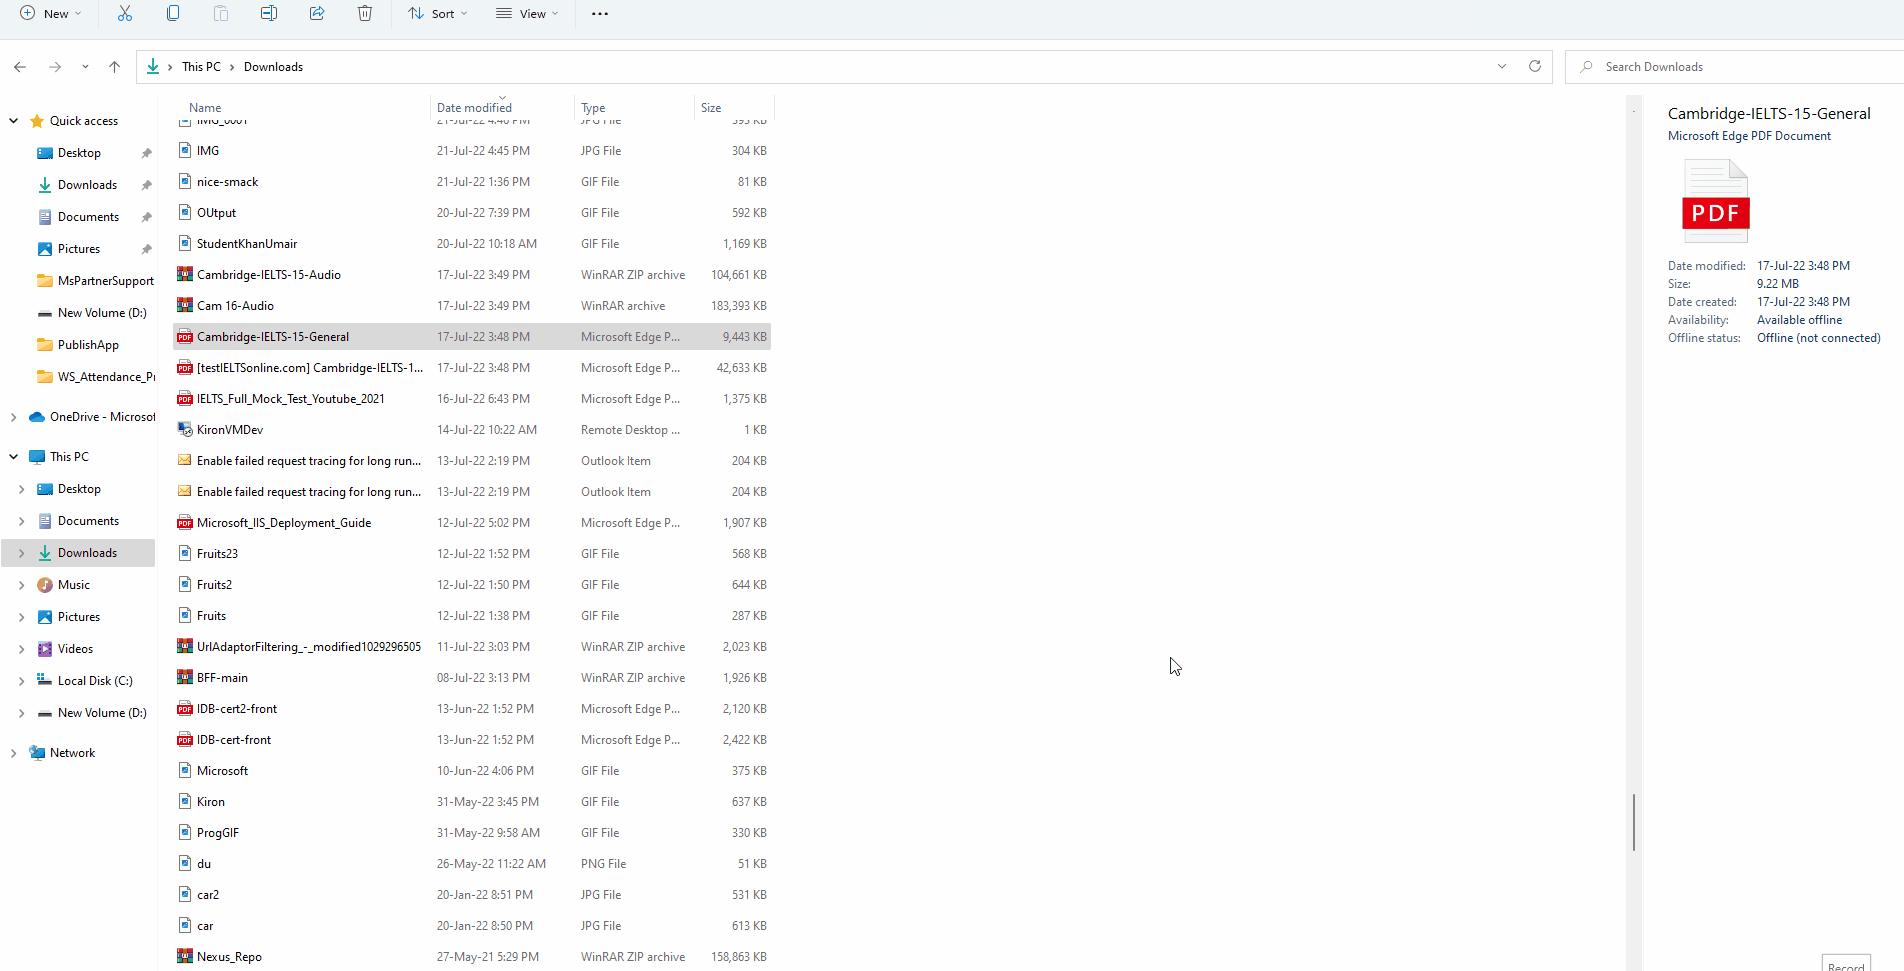Viewport: 1904px width, 971px height.
Task: Click the Videos folder icon in sidebar
Action: tap(45, 649)
